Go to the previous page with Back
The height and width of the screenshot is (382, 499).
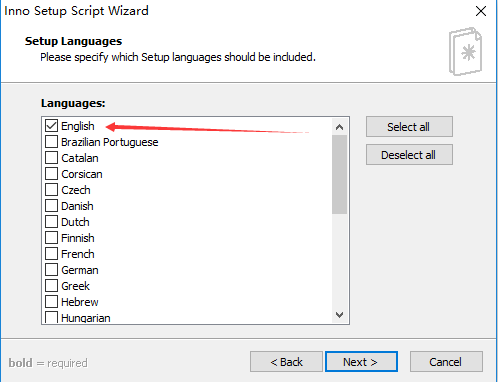click(286, 362)
